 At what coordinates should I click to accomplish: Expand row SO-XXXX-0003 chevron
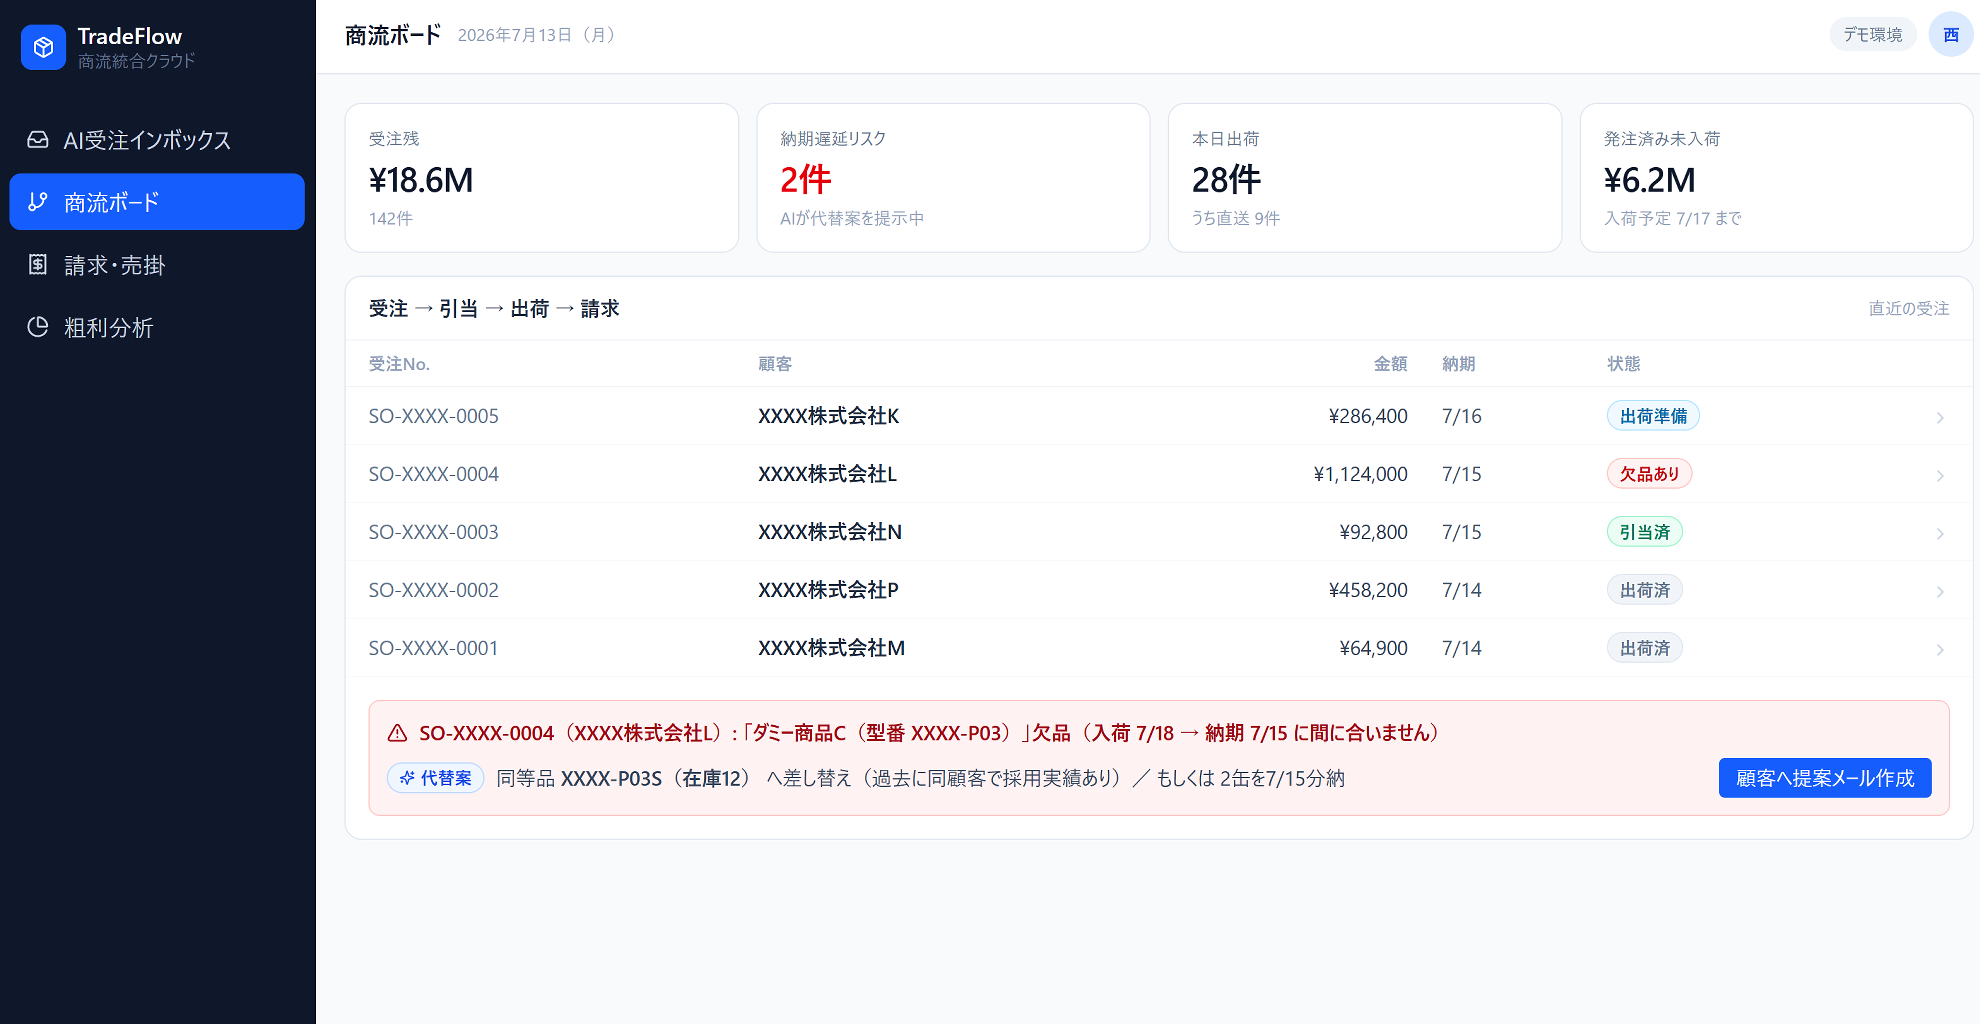pos(1940,533)
